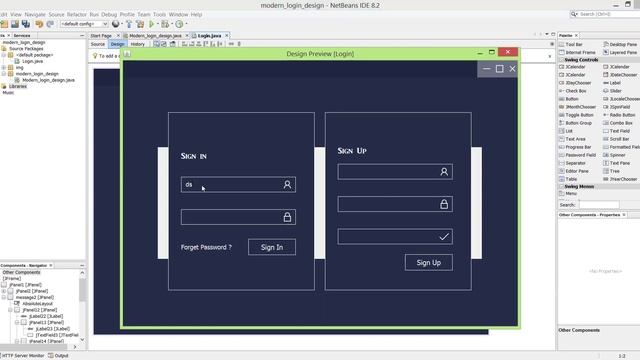Expand jPanel2 in the Navigator tree

4,291
